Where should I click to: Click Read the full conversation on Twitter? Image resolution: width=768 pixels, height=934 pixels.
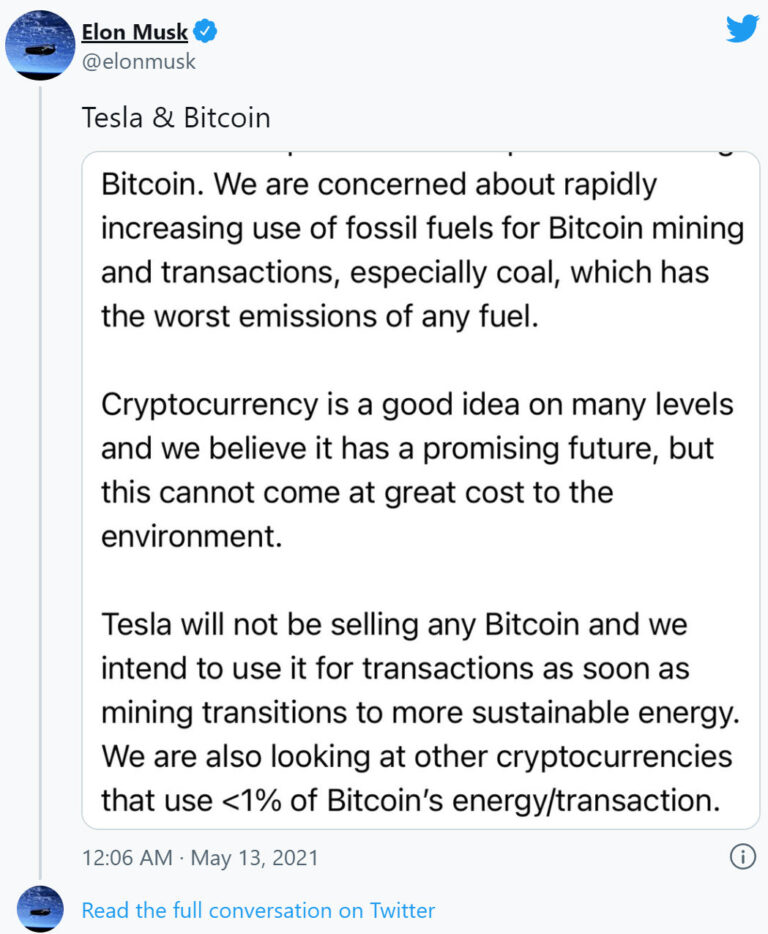258,910
